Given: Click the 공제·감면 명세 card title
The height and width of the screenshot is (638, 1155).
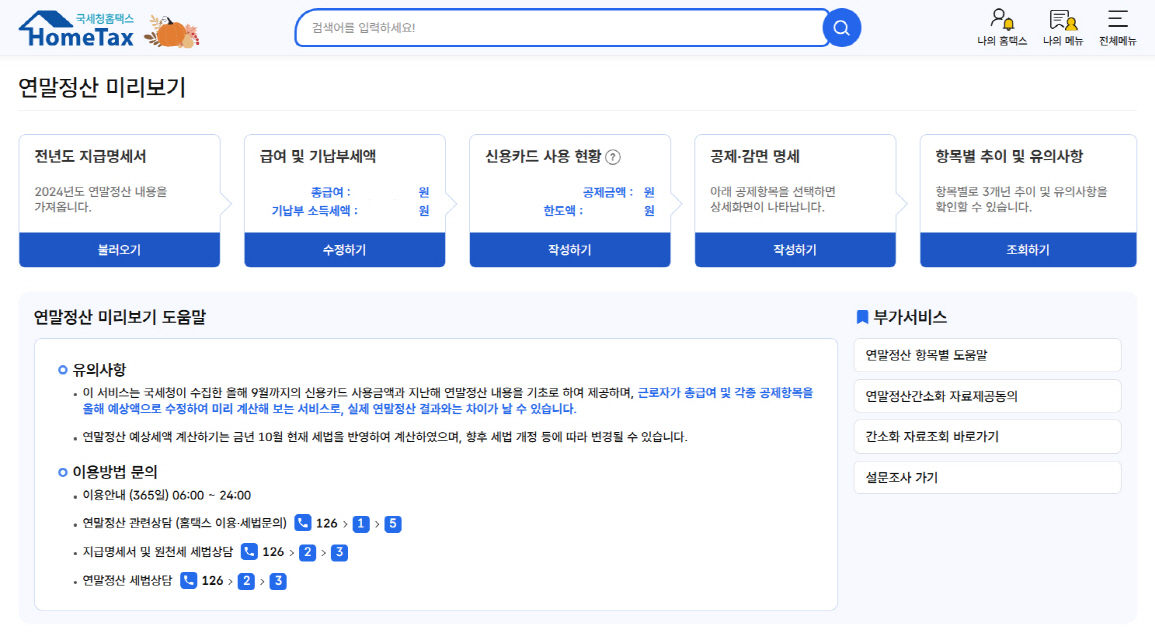Looking at the screenshot, I should click(x=755, y=156).
